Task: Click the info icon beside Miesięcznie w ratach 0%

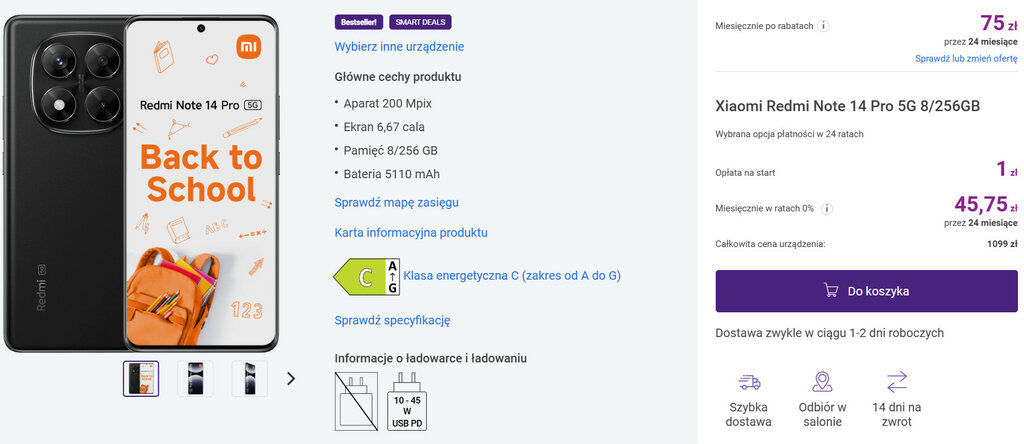Action: (x=827, y=209)
